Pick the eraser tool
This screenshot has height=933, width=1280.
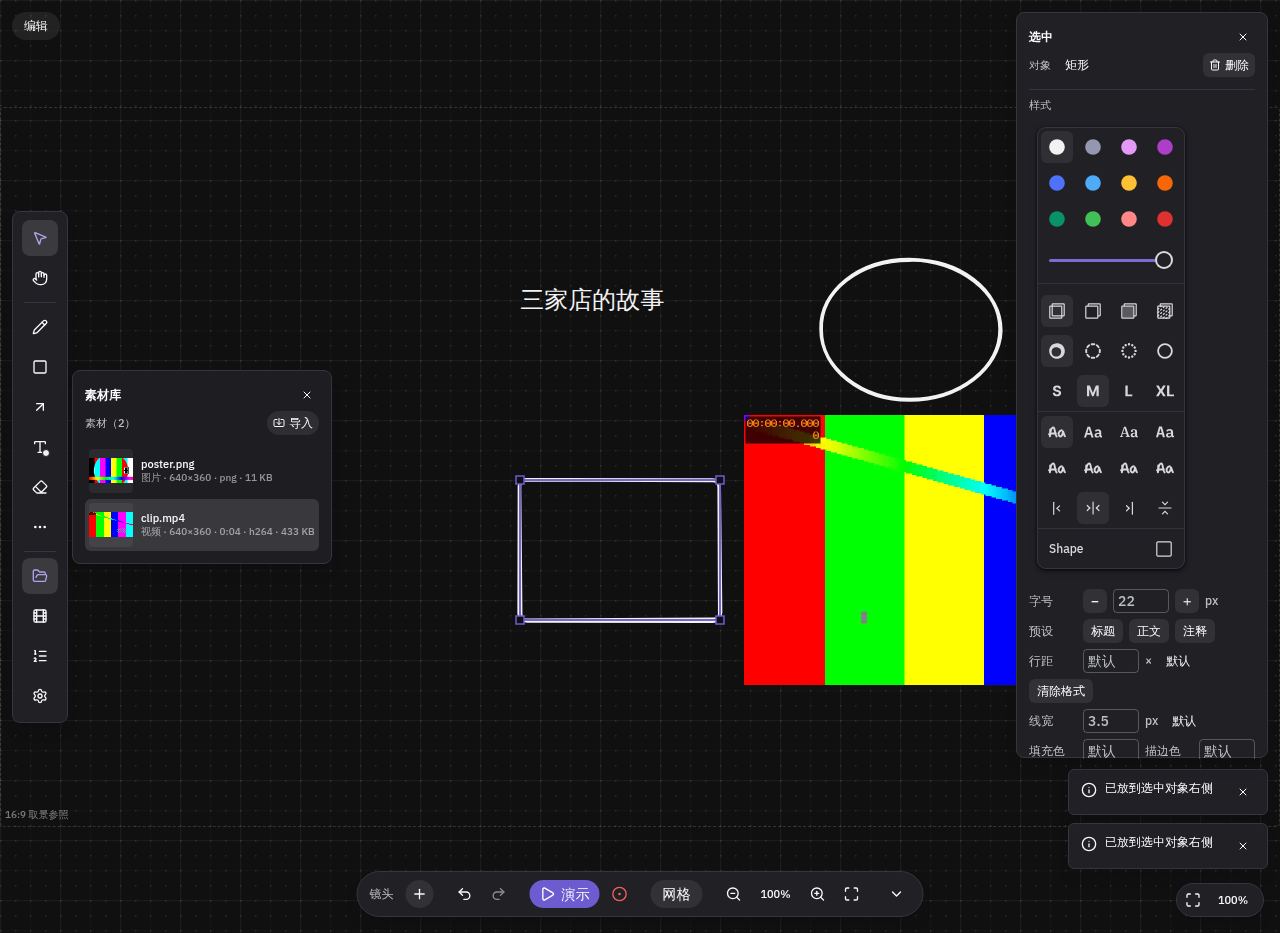pos(40,487)
